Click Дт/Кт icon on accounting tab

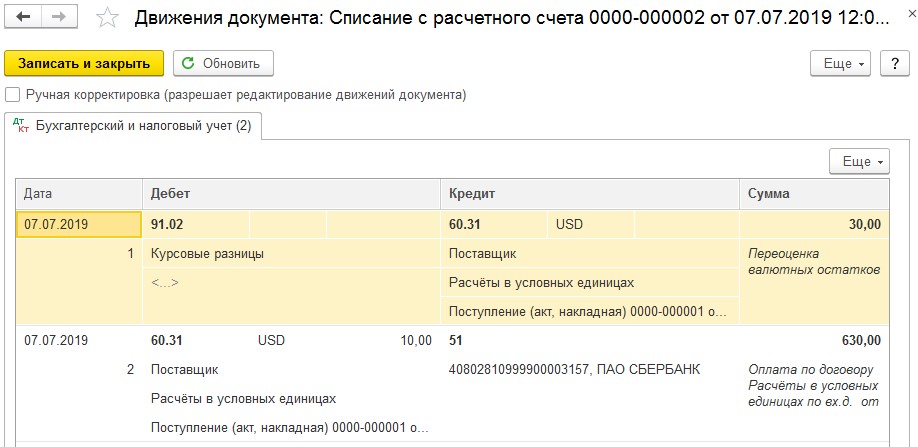click(20, 126)
